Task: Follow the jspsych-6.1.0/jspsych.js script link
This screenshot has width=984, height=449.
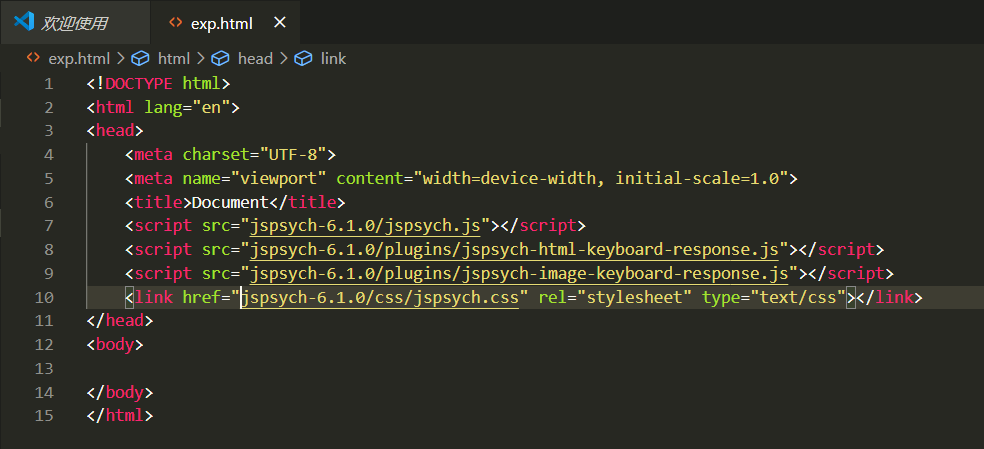Action: (364, 225)
